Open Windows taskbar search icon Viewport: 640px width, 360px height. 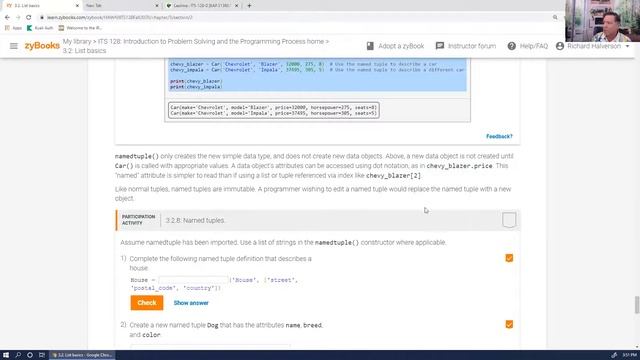pyautogui.click(x=18, y=355)
